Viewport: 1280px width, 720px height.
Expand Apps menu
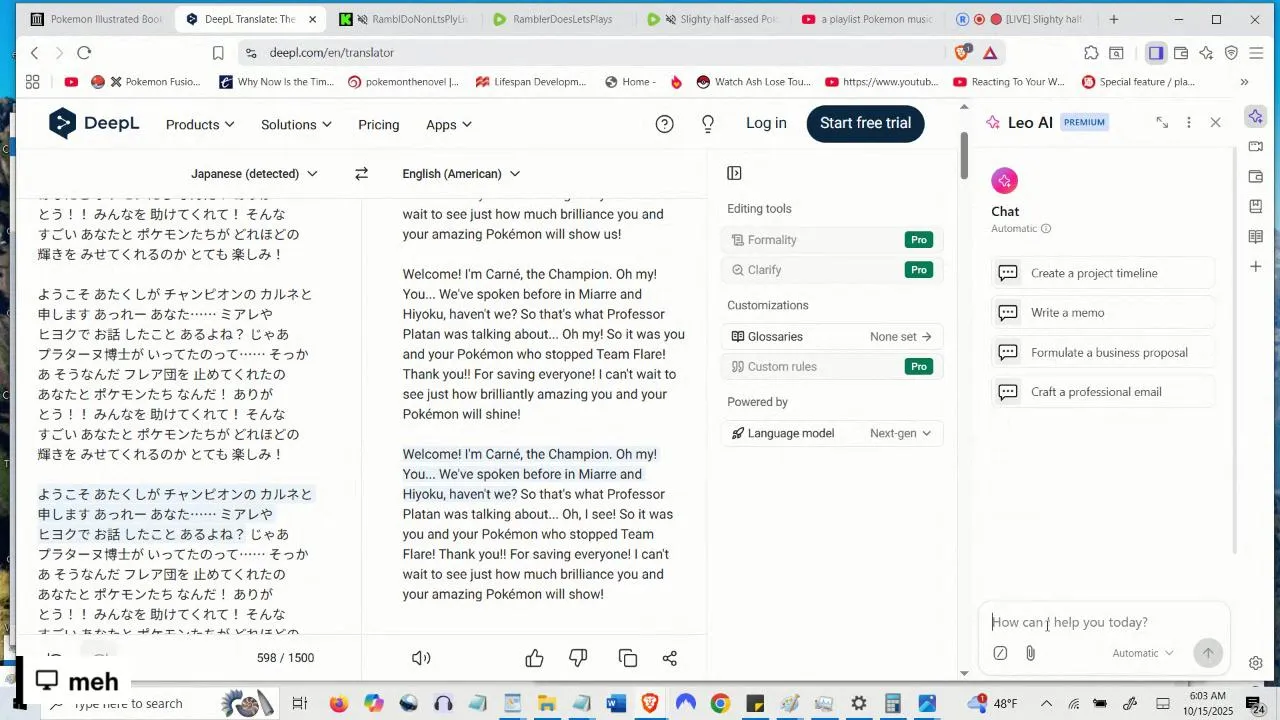449,125
